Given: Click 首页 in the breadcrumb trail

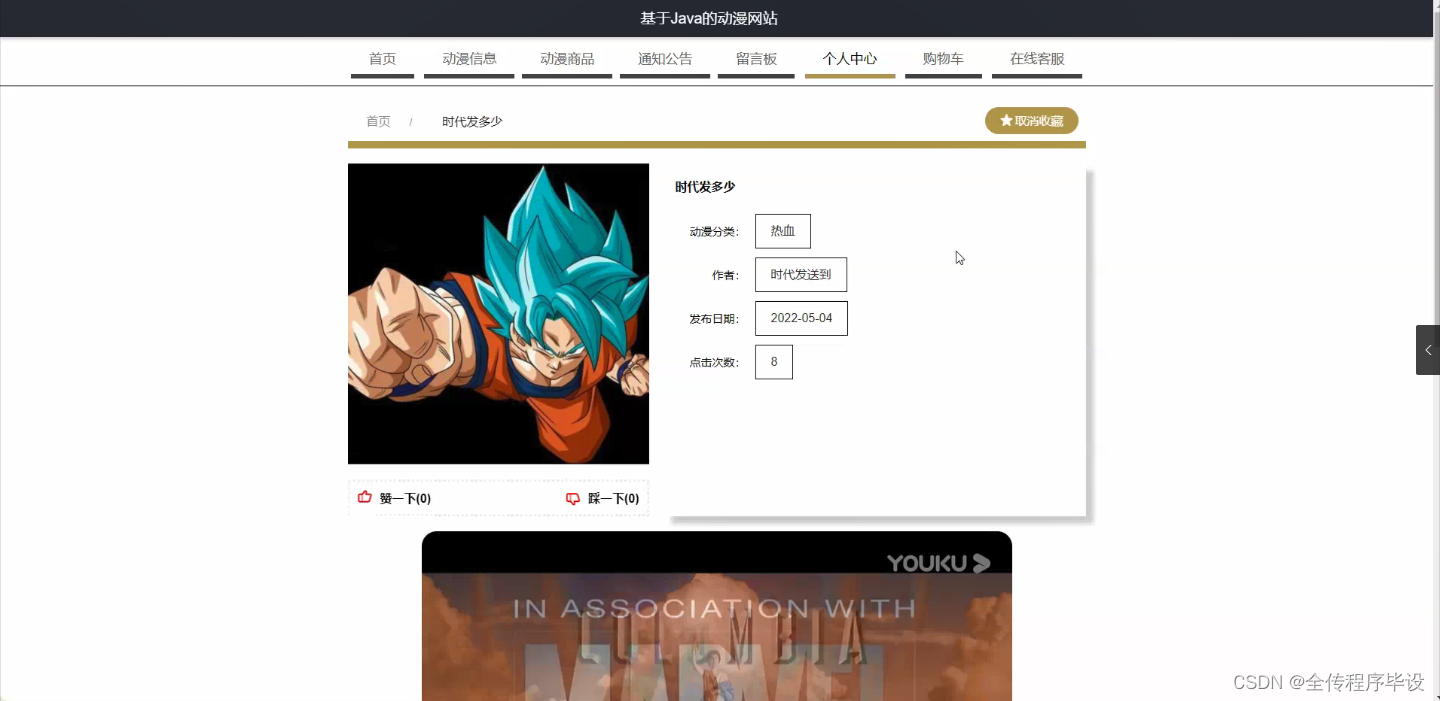Looking at the screenshot, I should (x=378, y=120).
